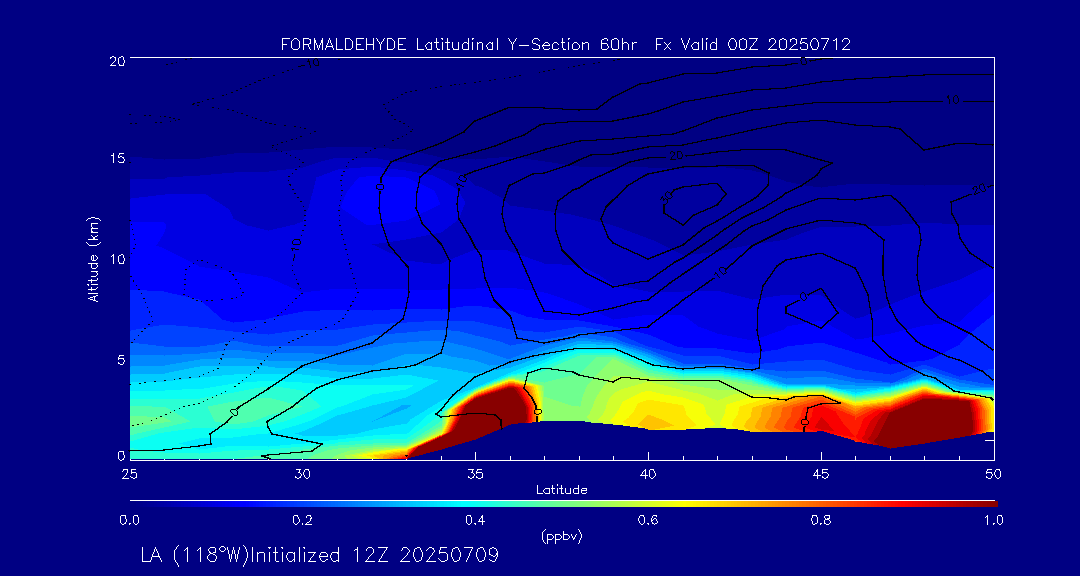Click the latitude axis tick labeled 40
The width and height of the screenshot is (1080, 576).
[648, 474]
